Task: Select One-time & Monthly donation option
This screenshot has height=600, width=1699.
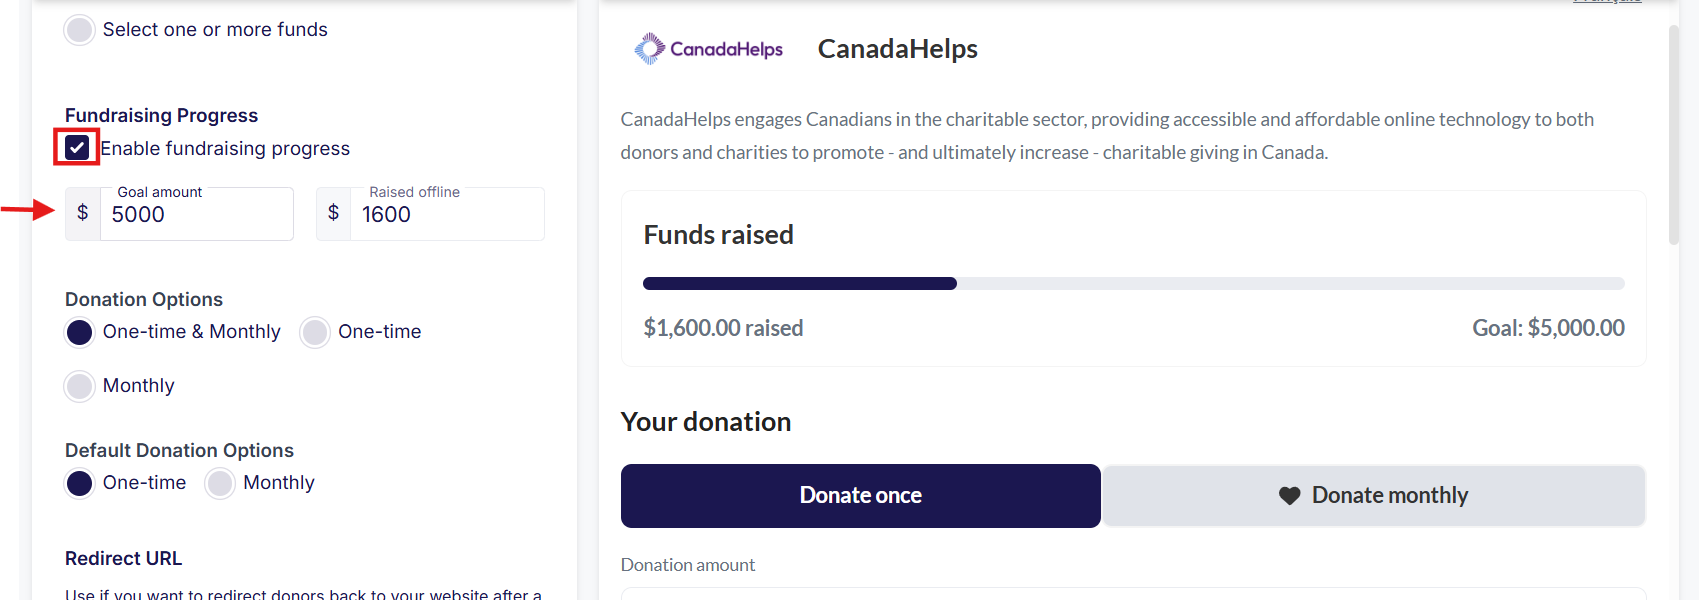Action: pos(80,332)
